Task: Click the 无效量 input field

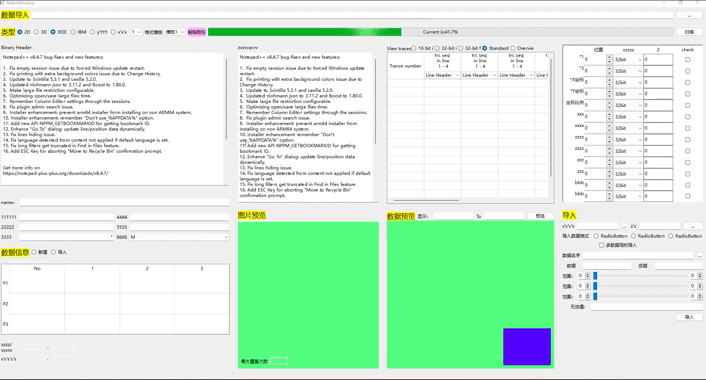Action: coord(646,307)
